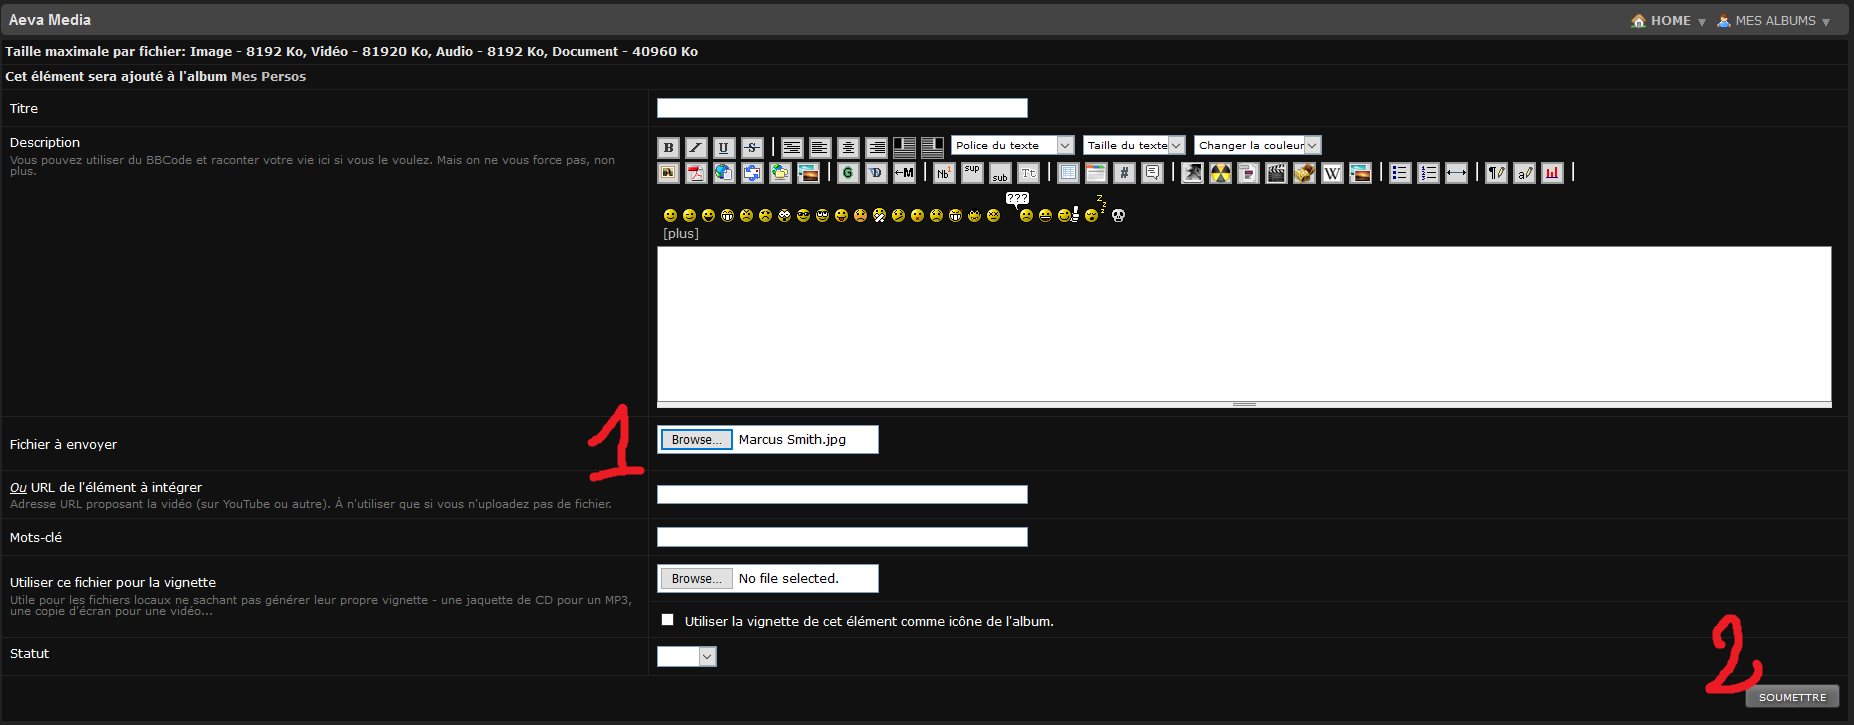Viewport: 1854px width, 725px height.
Task: Insert the skull smiley
Action: point(1118,215)
